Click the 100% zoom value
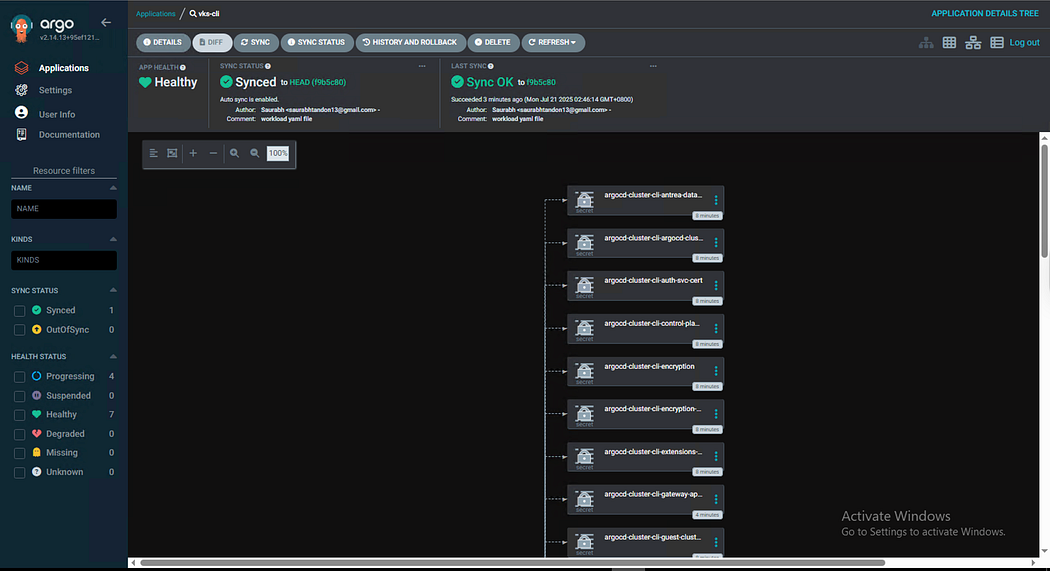The width and height of the screenshot is (1050, 571). (x=278, y=153)
